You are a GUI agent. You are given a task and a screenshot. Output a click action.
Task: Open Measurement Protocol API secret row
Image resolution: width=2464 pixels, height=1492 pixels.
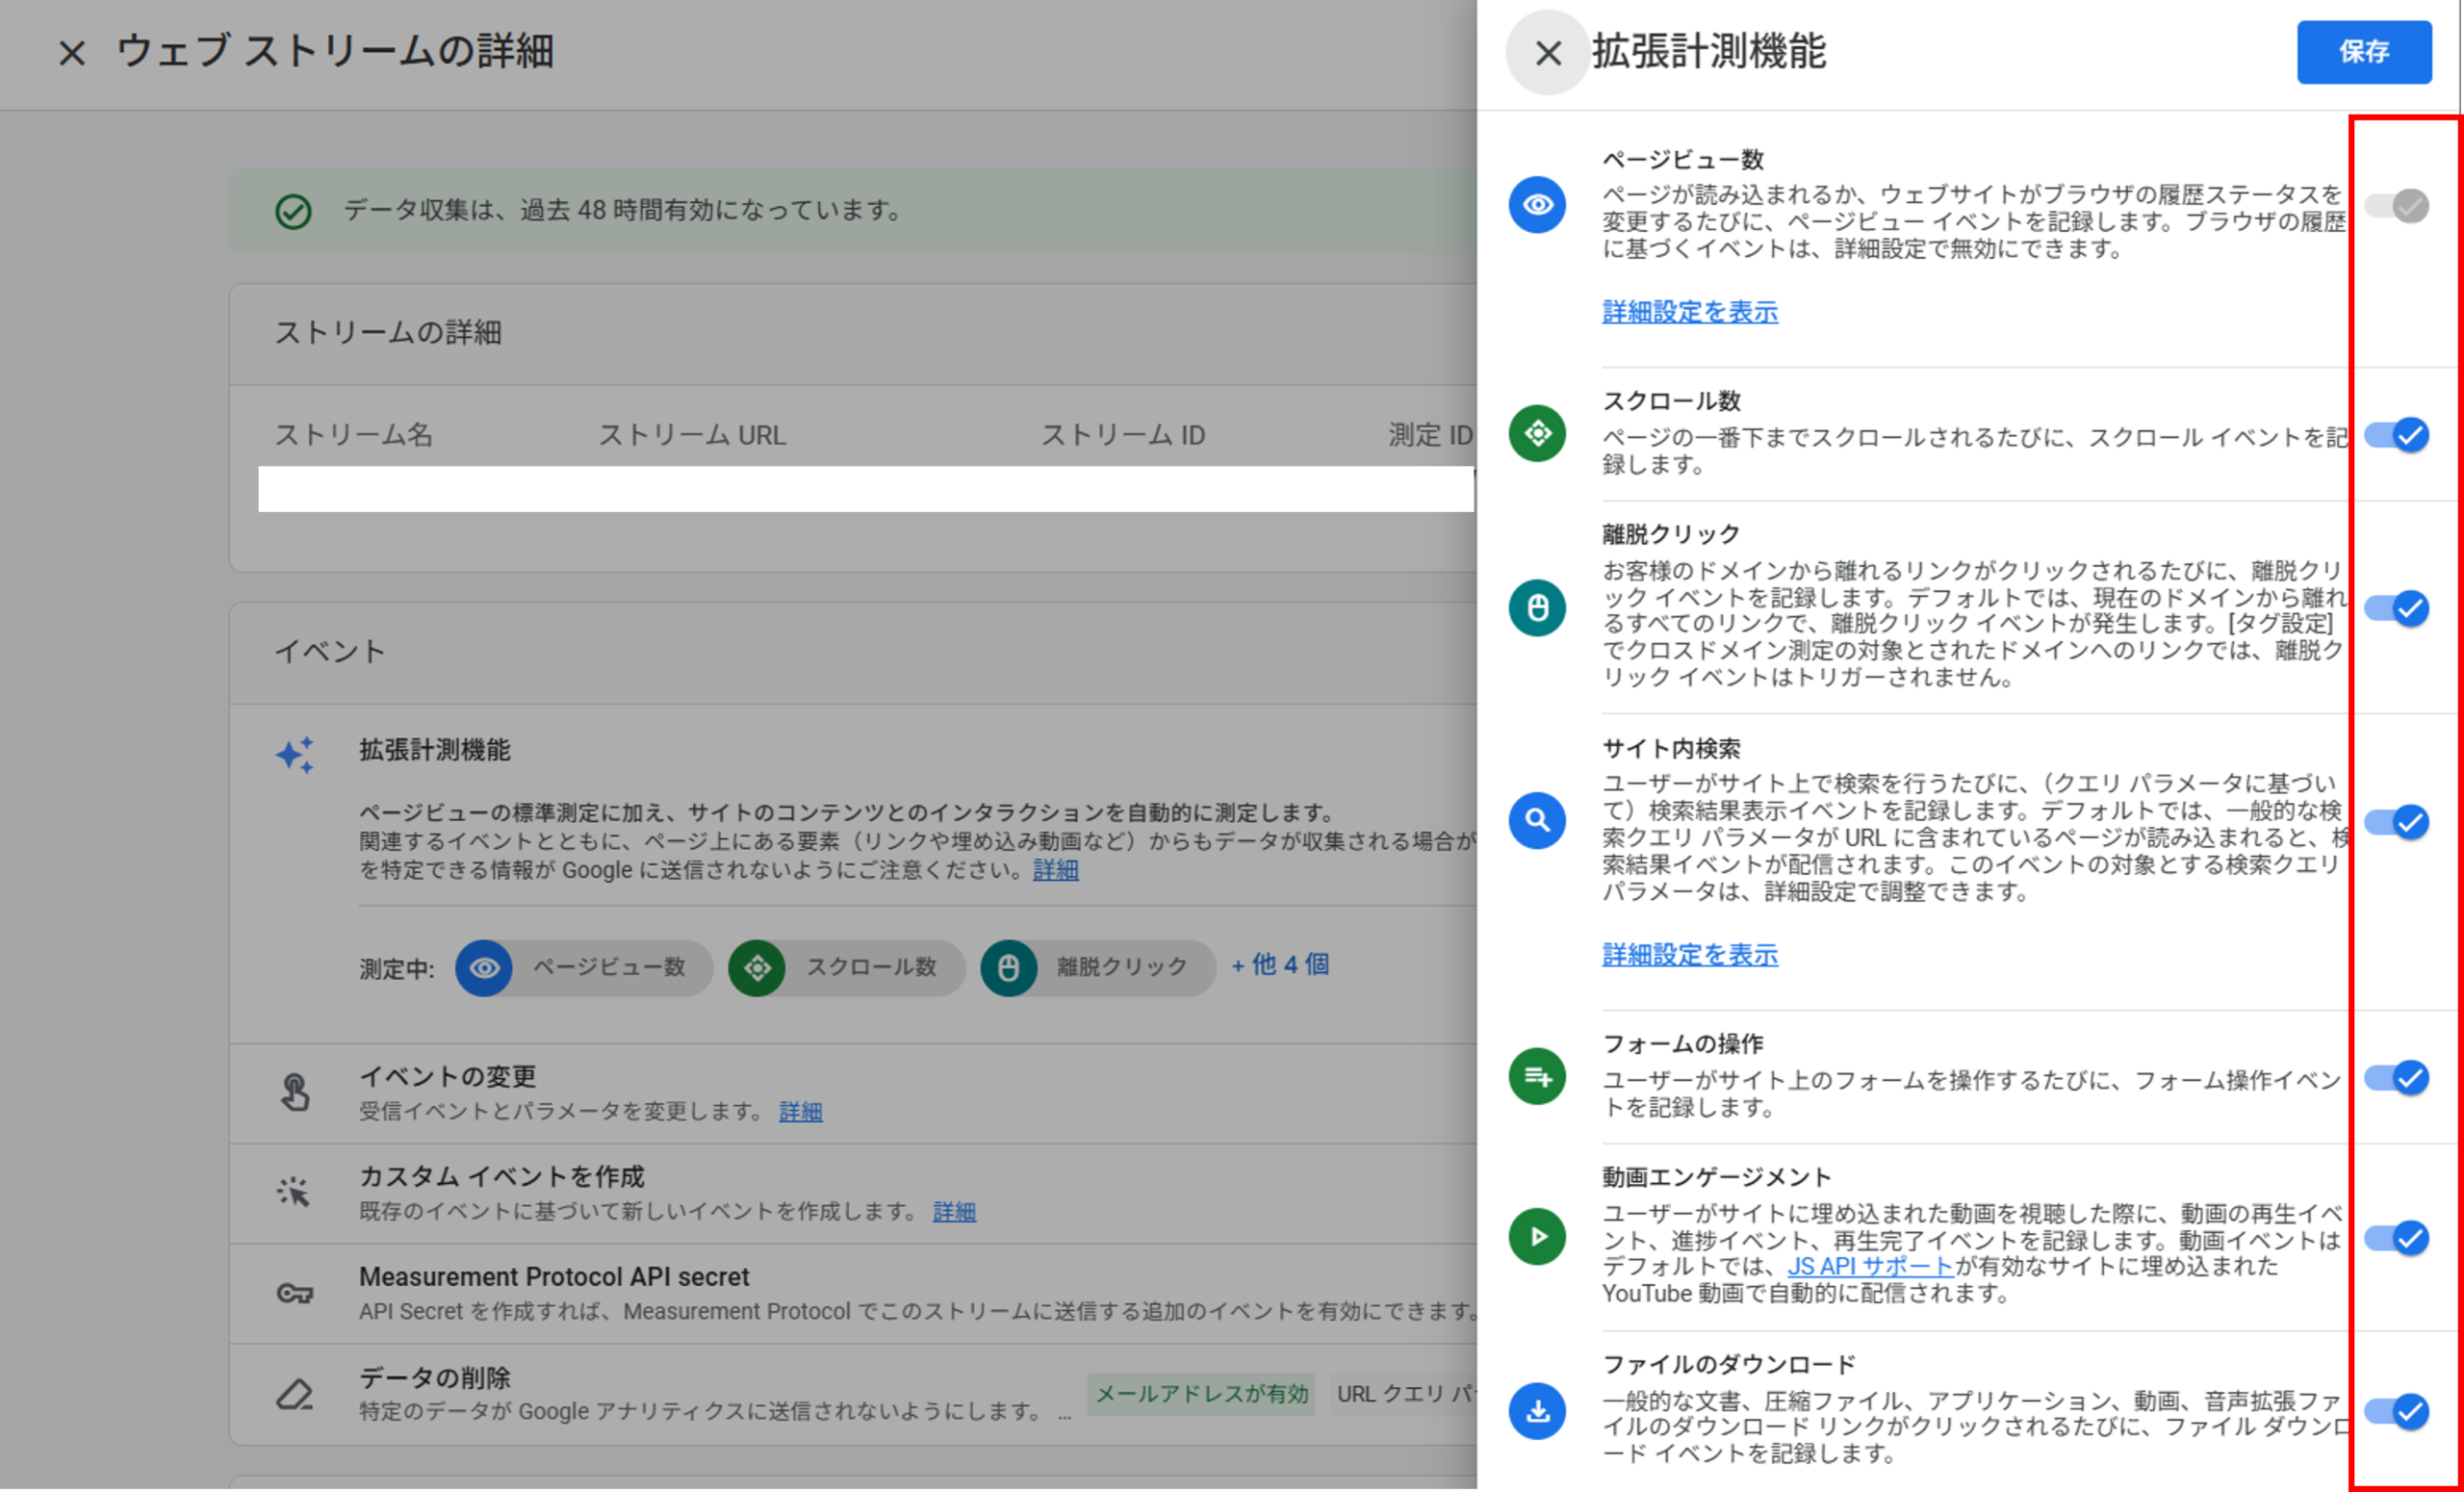[x=554, y=1277]
